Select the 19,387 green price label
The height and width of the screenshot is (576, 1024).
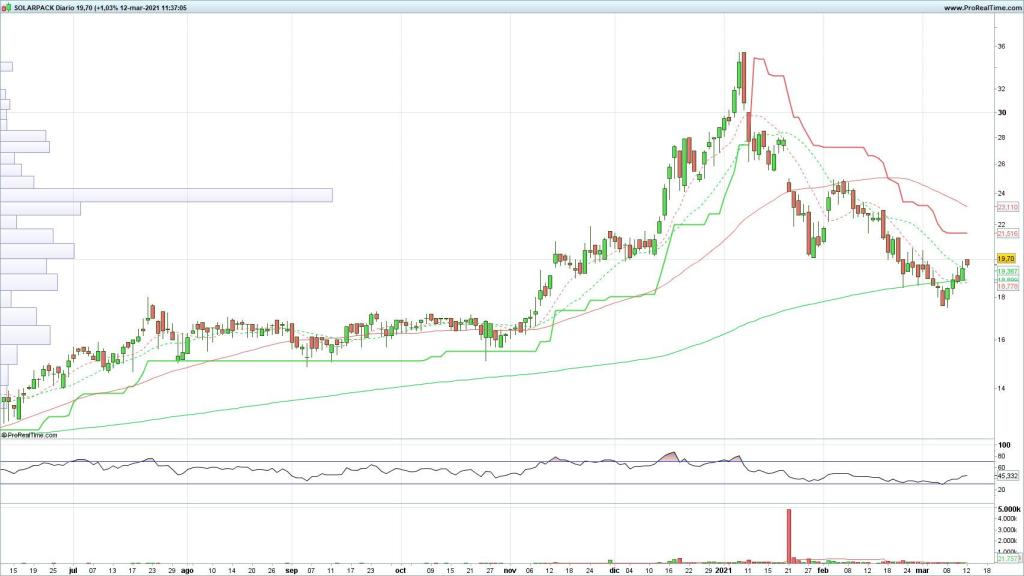coord(1006,271)
